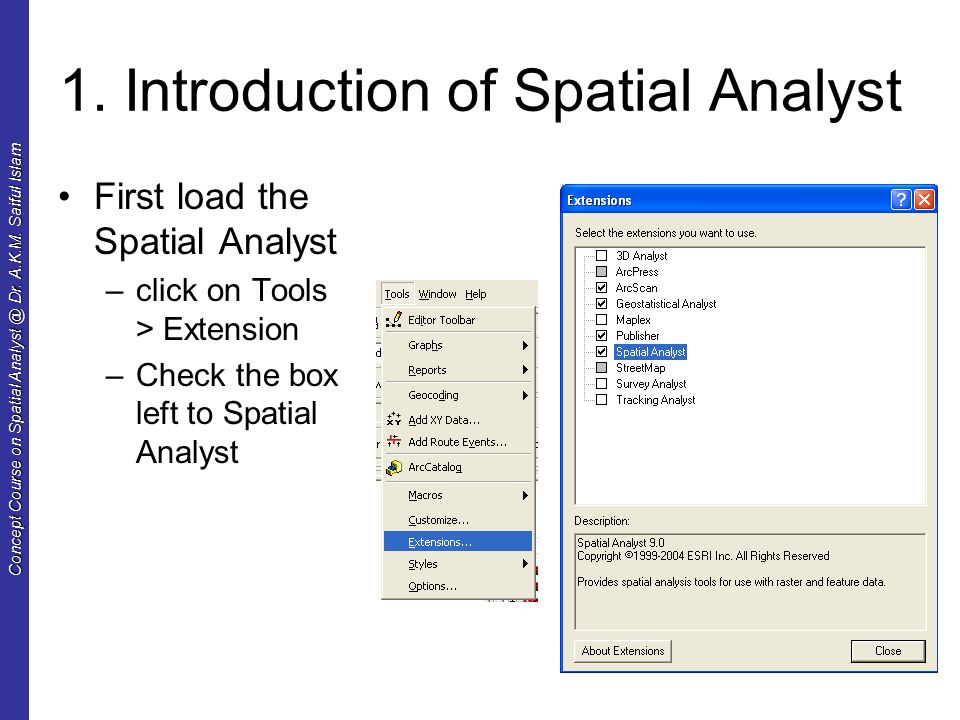Click the Add Route Events icon
This screenshot has height=720, width=960.
click(x=394, y=441)
